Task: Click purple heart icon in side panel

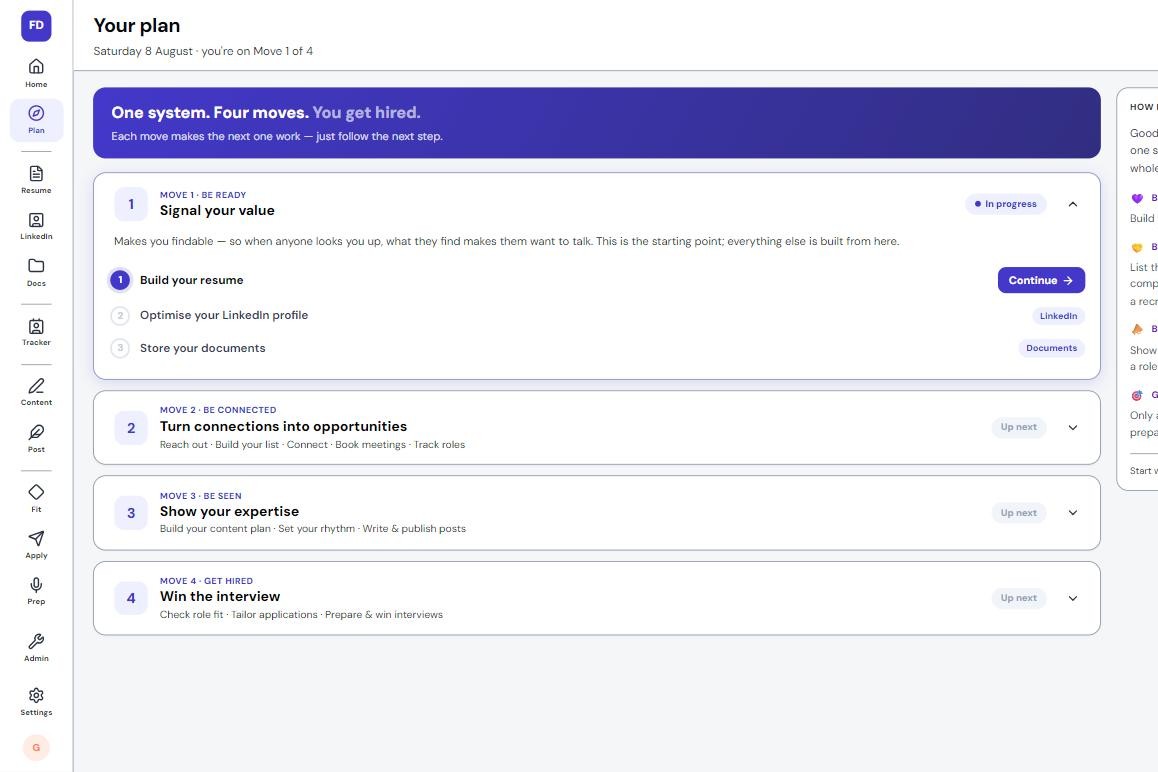Action: [1137, 198]
